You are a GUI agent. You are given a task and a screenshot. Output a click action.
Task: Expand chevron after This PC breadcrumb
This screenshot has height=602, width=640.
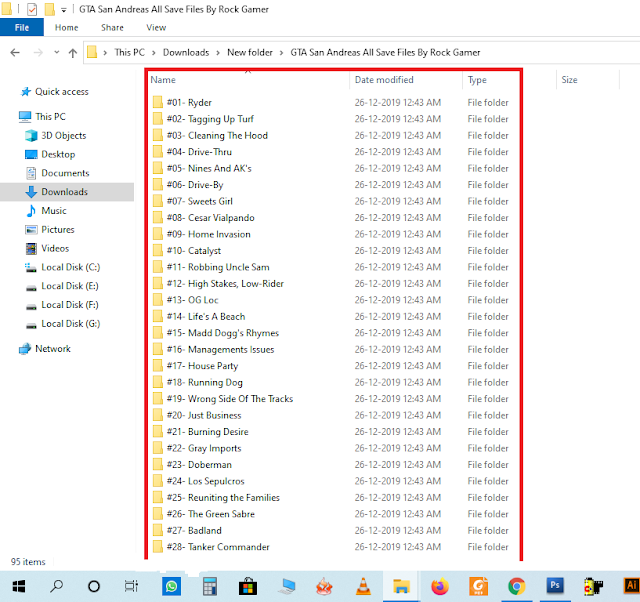tap(154, 53)
